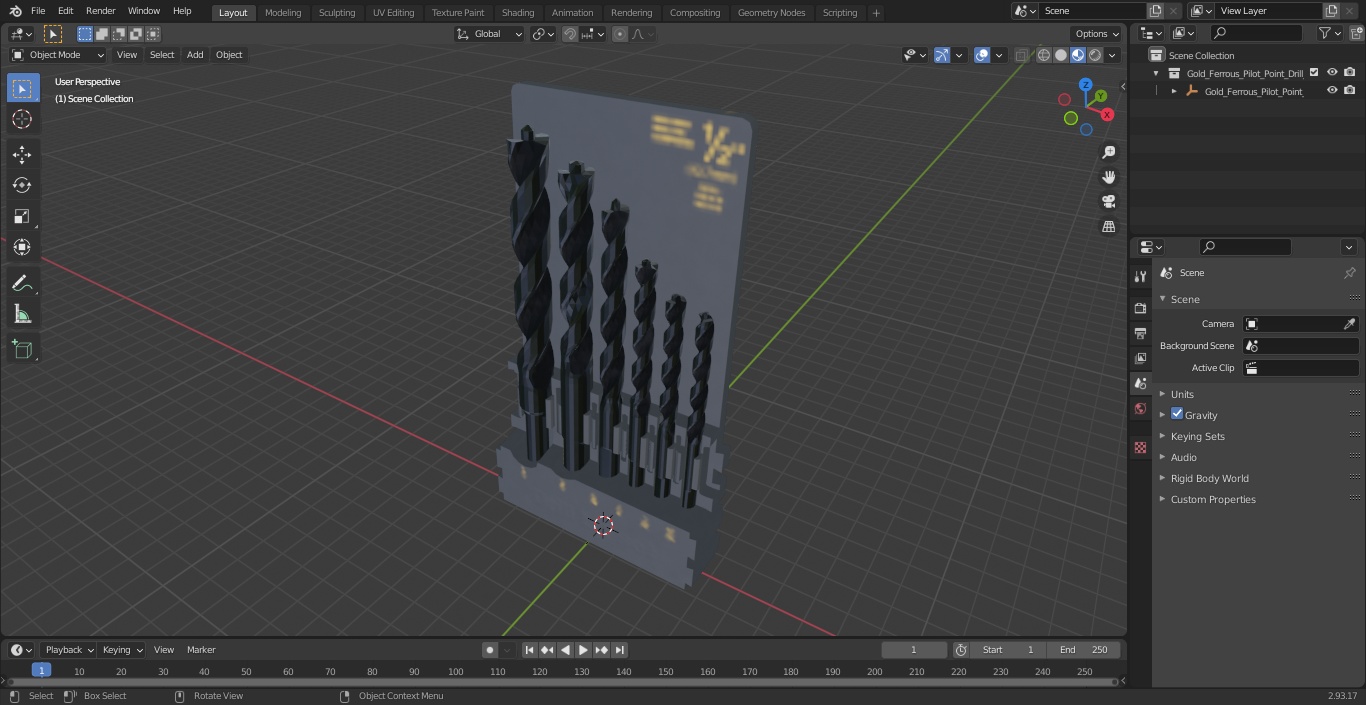This screenshot has height=705, width=1366.
Task: Open the Render menu
Action: pyautogui.click(x=100, y=11)
